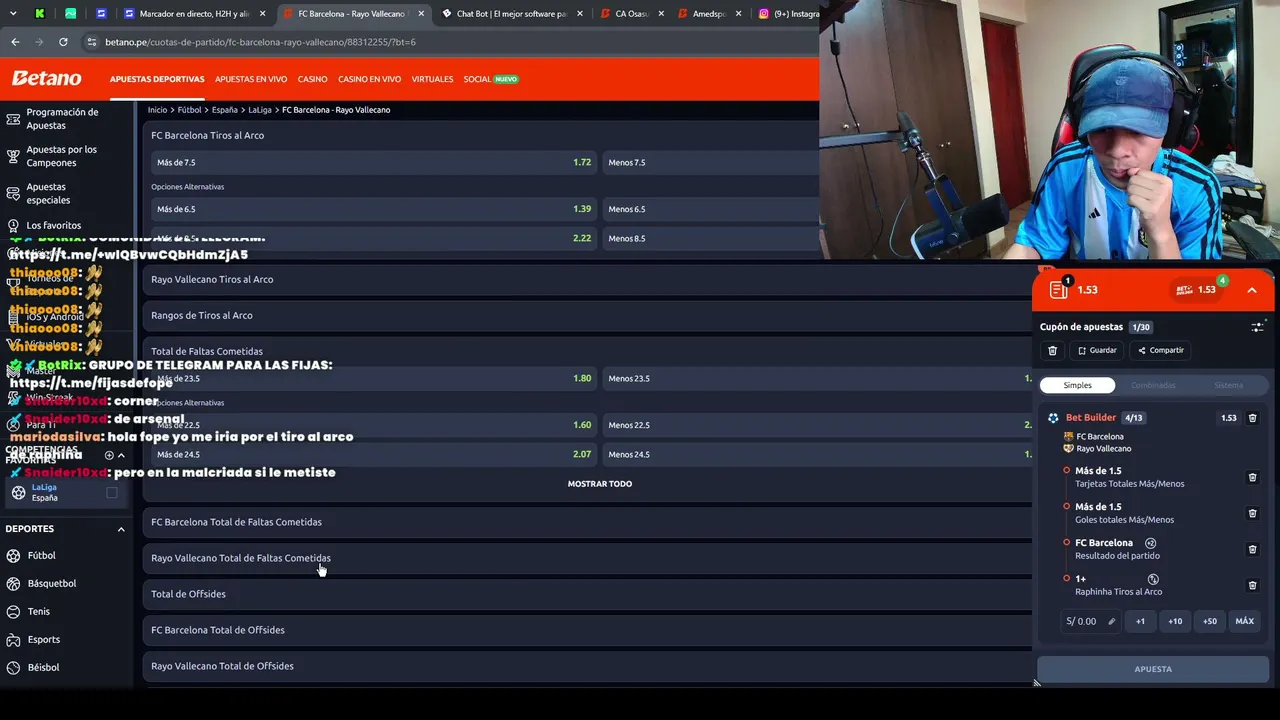Place bet with the APUESTA button

1153,669
